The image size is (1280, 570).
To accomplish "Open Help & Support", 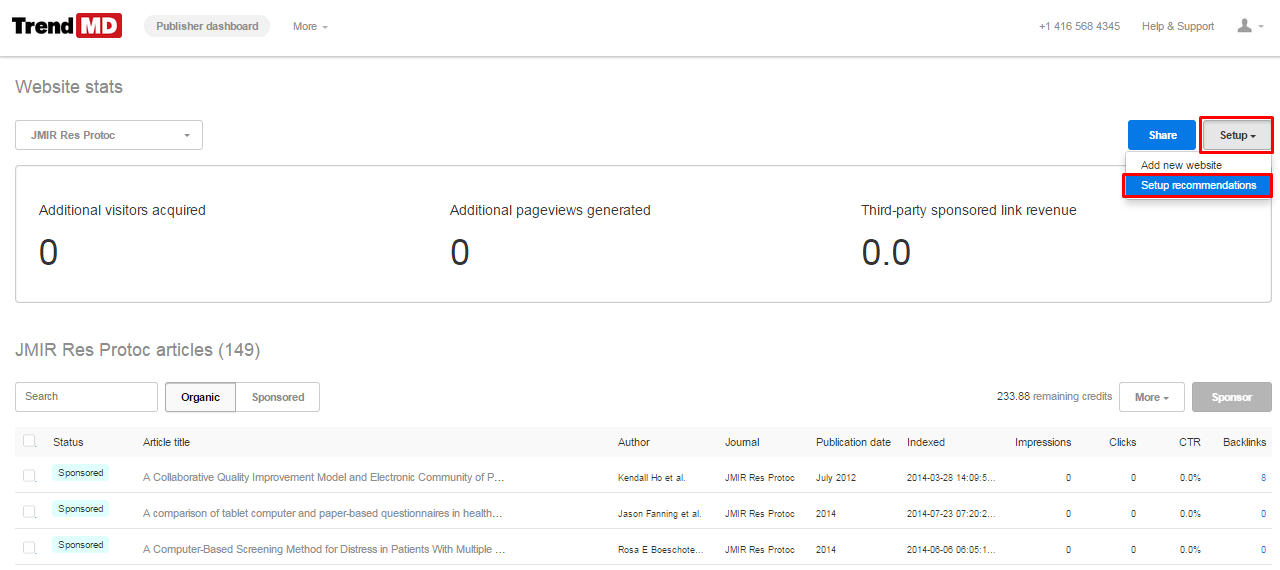I will 1178,26.
